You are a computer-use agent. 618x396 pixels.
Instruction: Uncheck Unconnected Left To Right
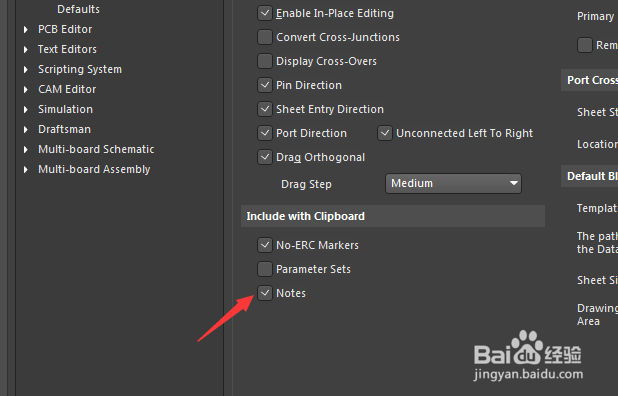coord(385,133)
